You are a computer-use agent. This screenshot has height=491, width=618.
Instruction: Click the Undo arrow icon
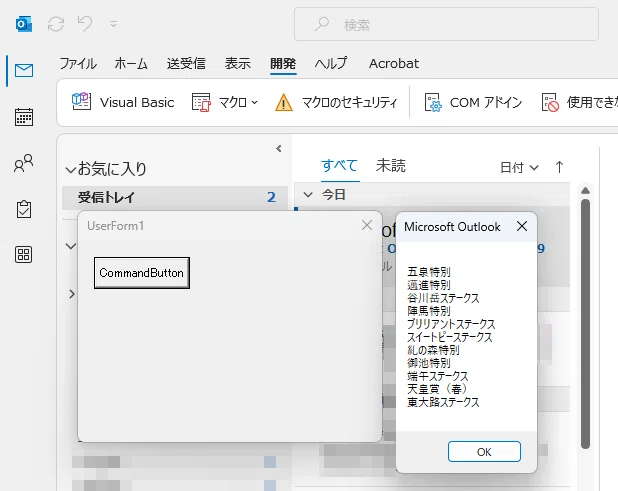tap(85, 24)
